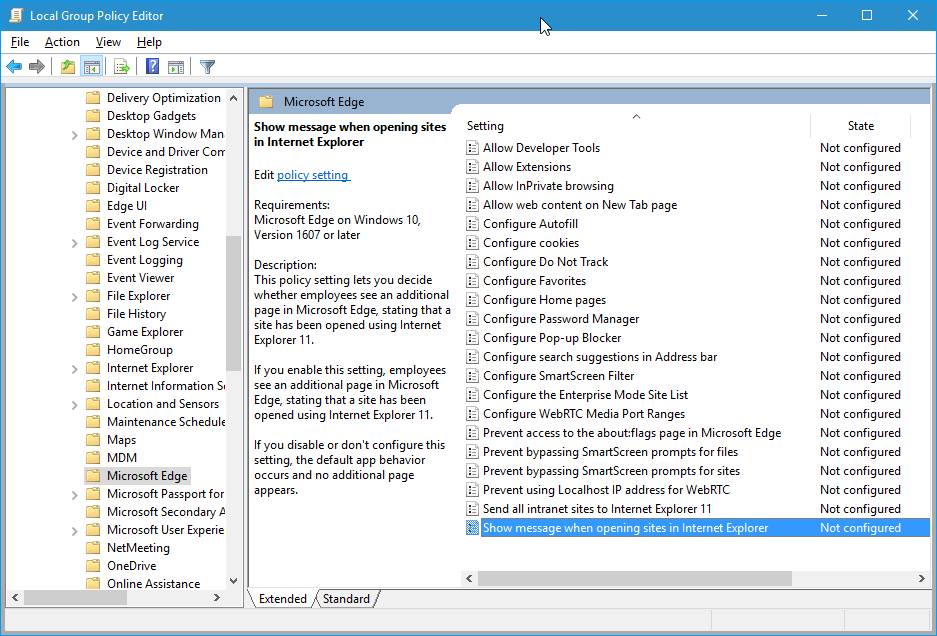The image size is (937, 636).
Task: Open Help via the blue question mark icon
Action: 152,66
